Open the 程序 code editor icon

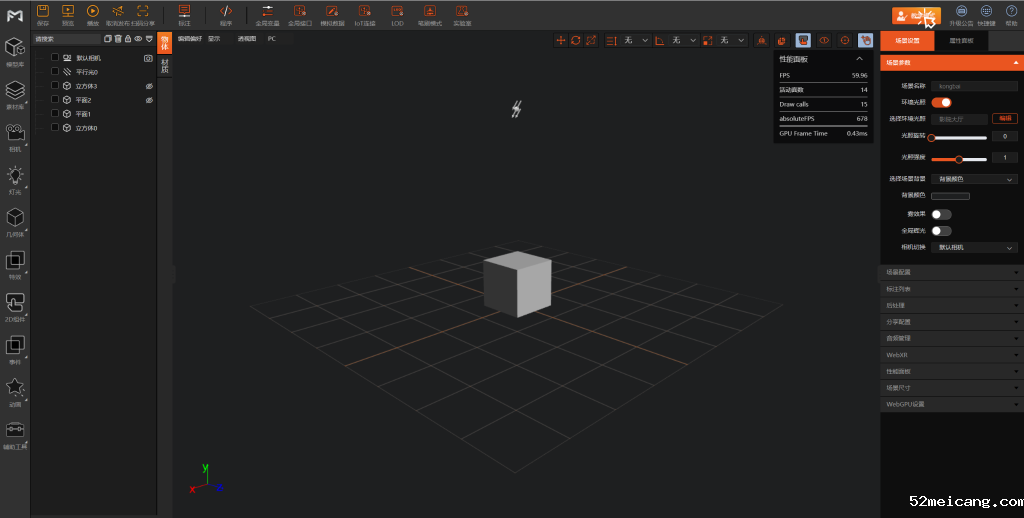(x=225, y=11)
